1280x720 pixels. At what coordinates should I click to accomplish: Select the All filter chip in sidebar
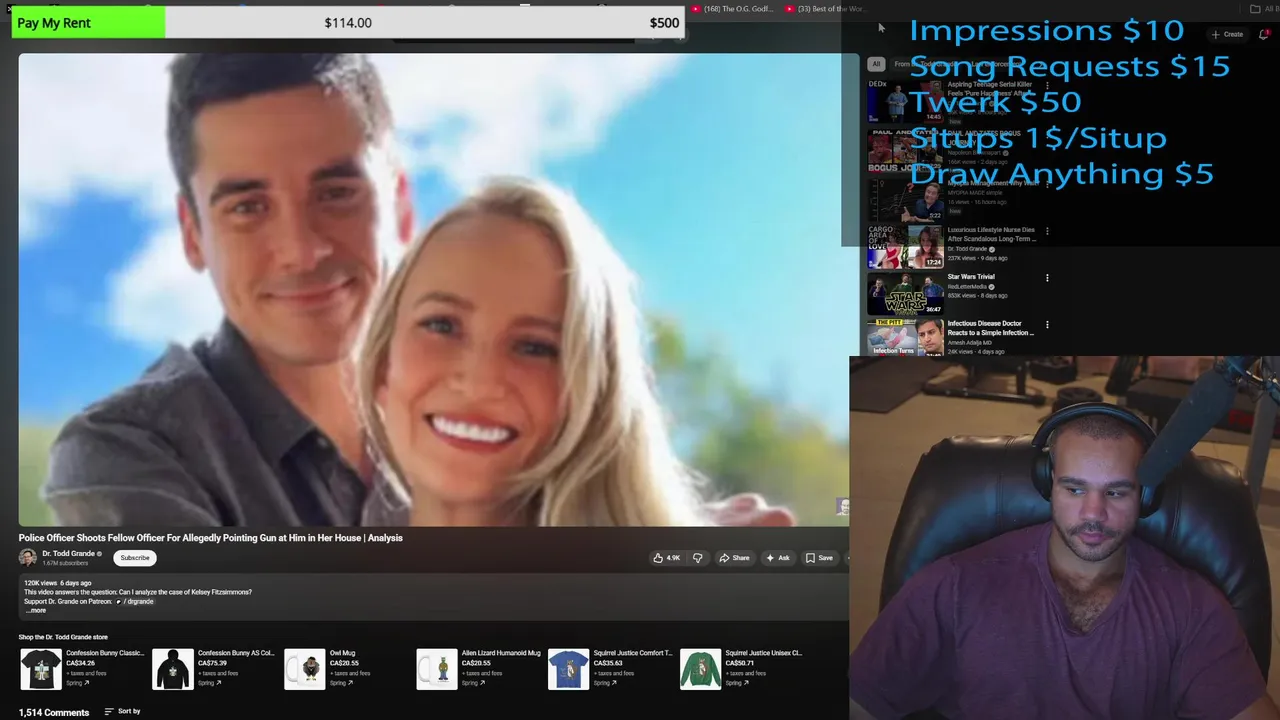(876, 64)
